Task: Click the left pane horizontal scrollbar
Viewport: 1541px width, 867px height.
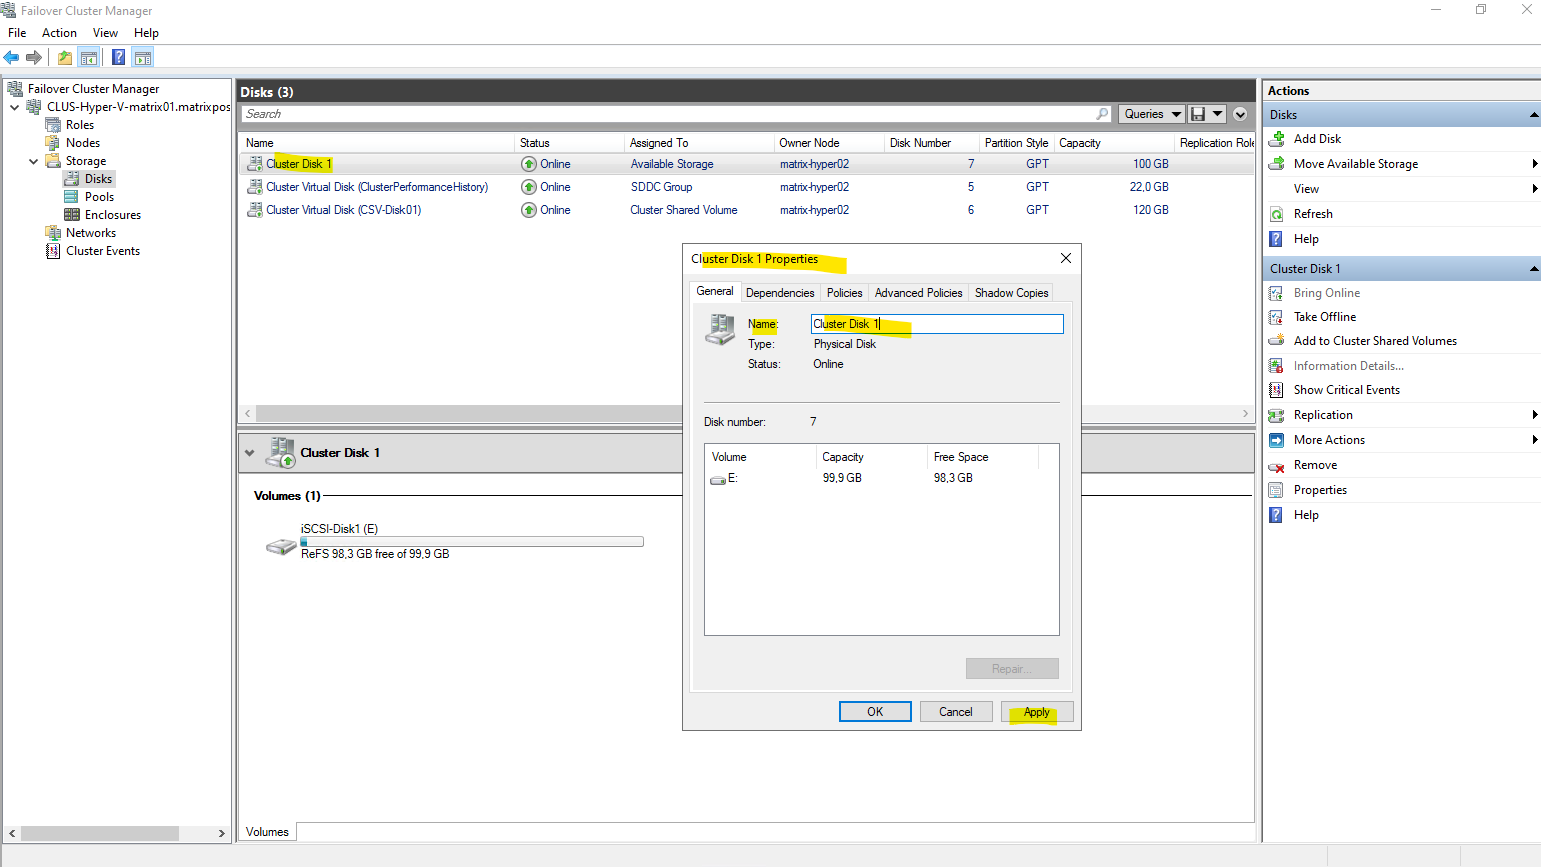Action: pos(100,833)
